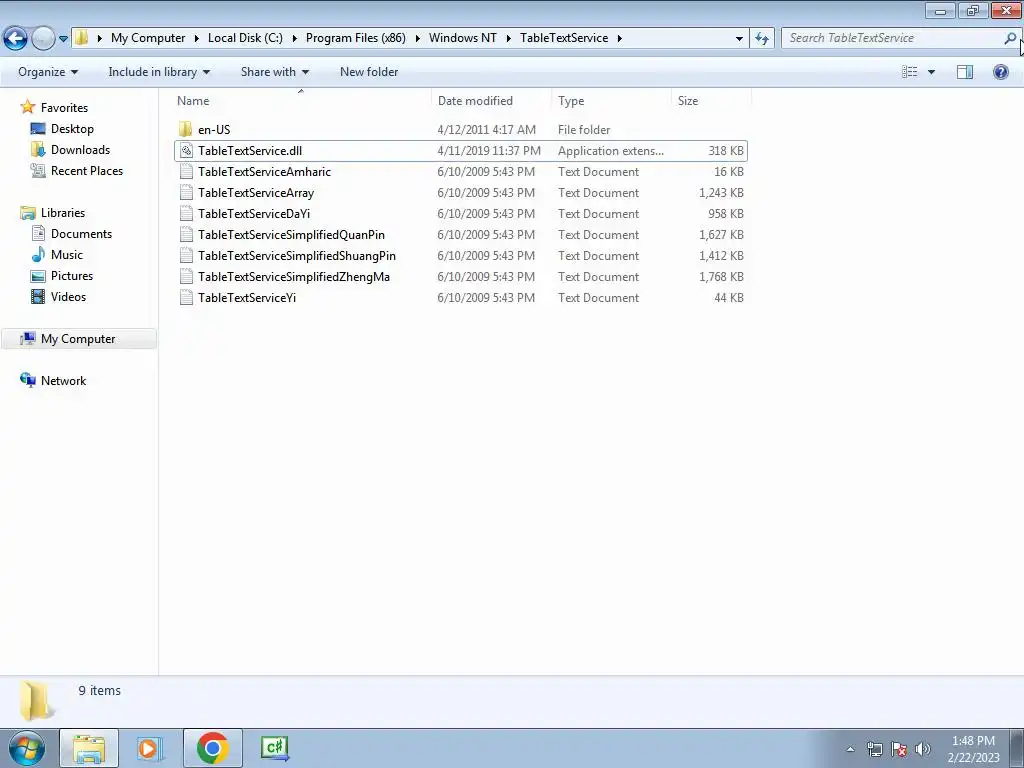
Task: Expand arrow after Windows NT breadcrumb
Action: [508, 38]
